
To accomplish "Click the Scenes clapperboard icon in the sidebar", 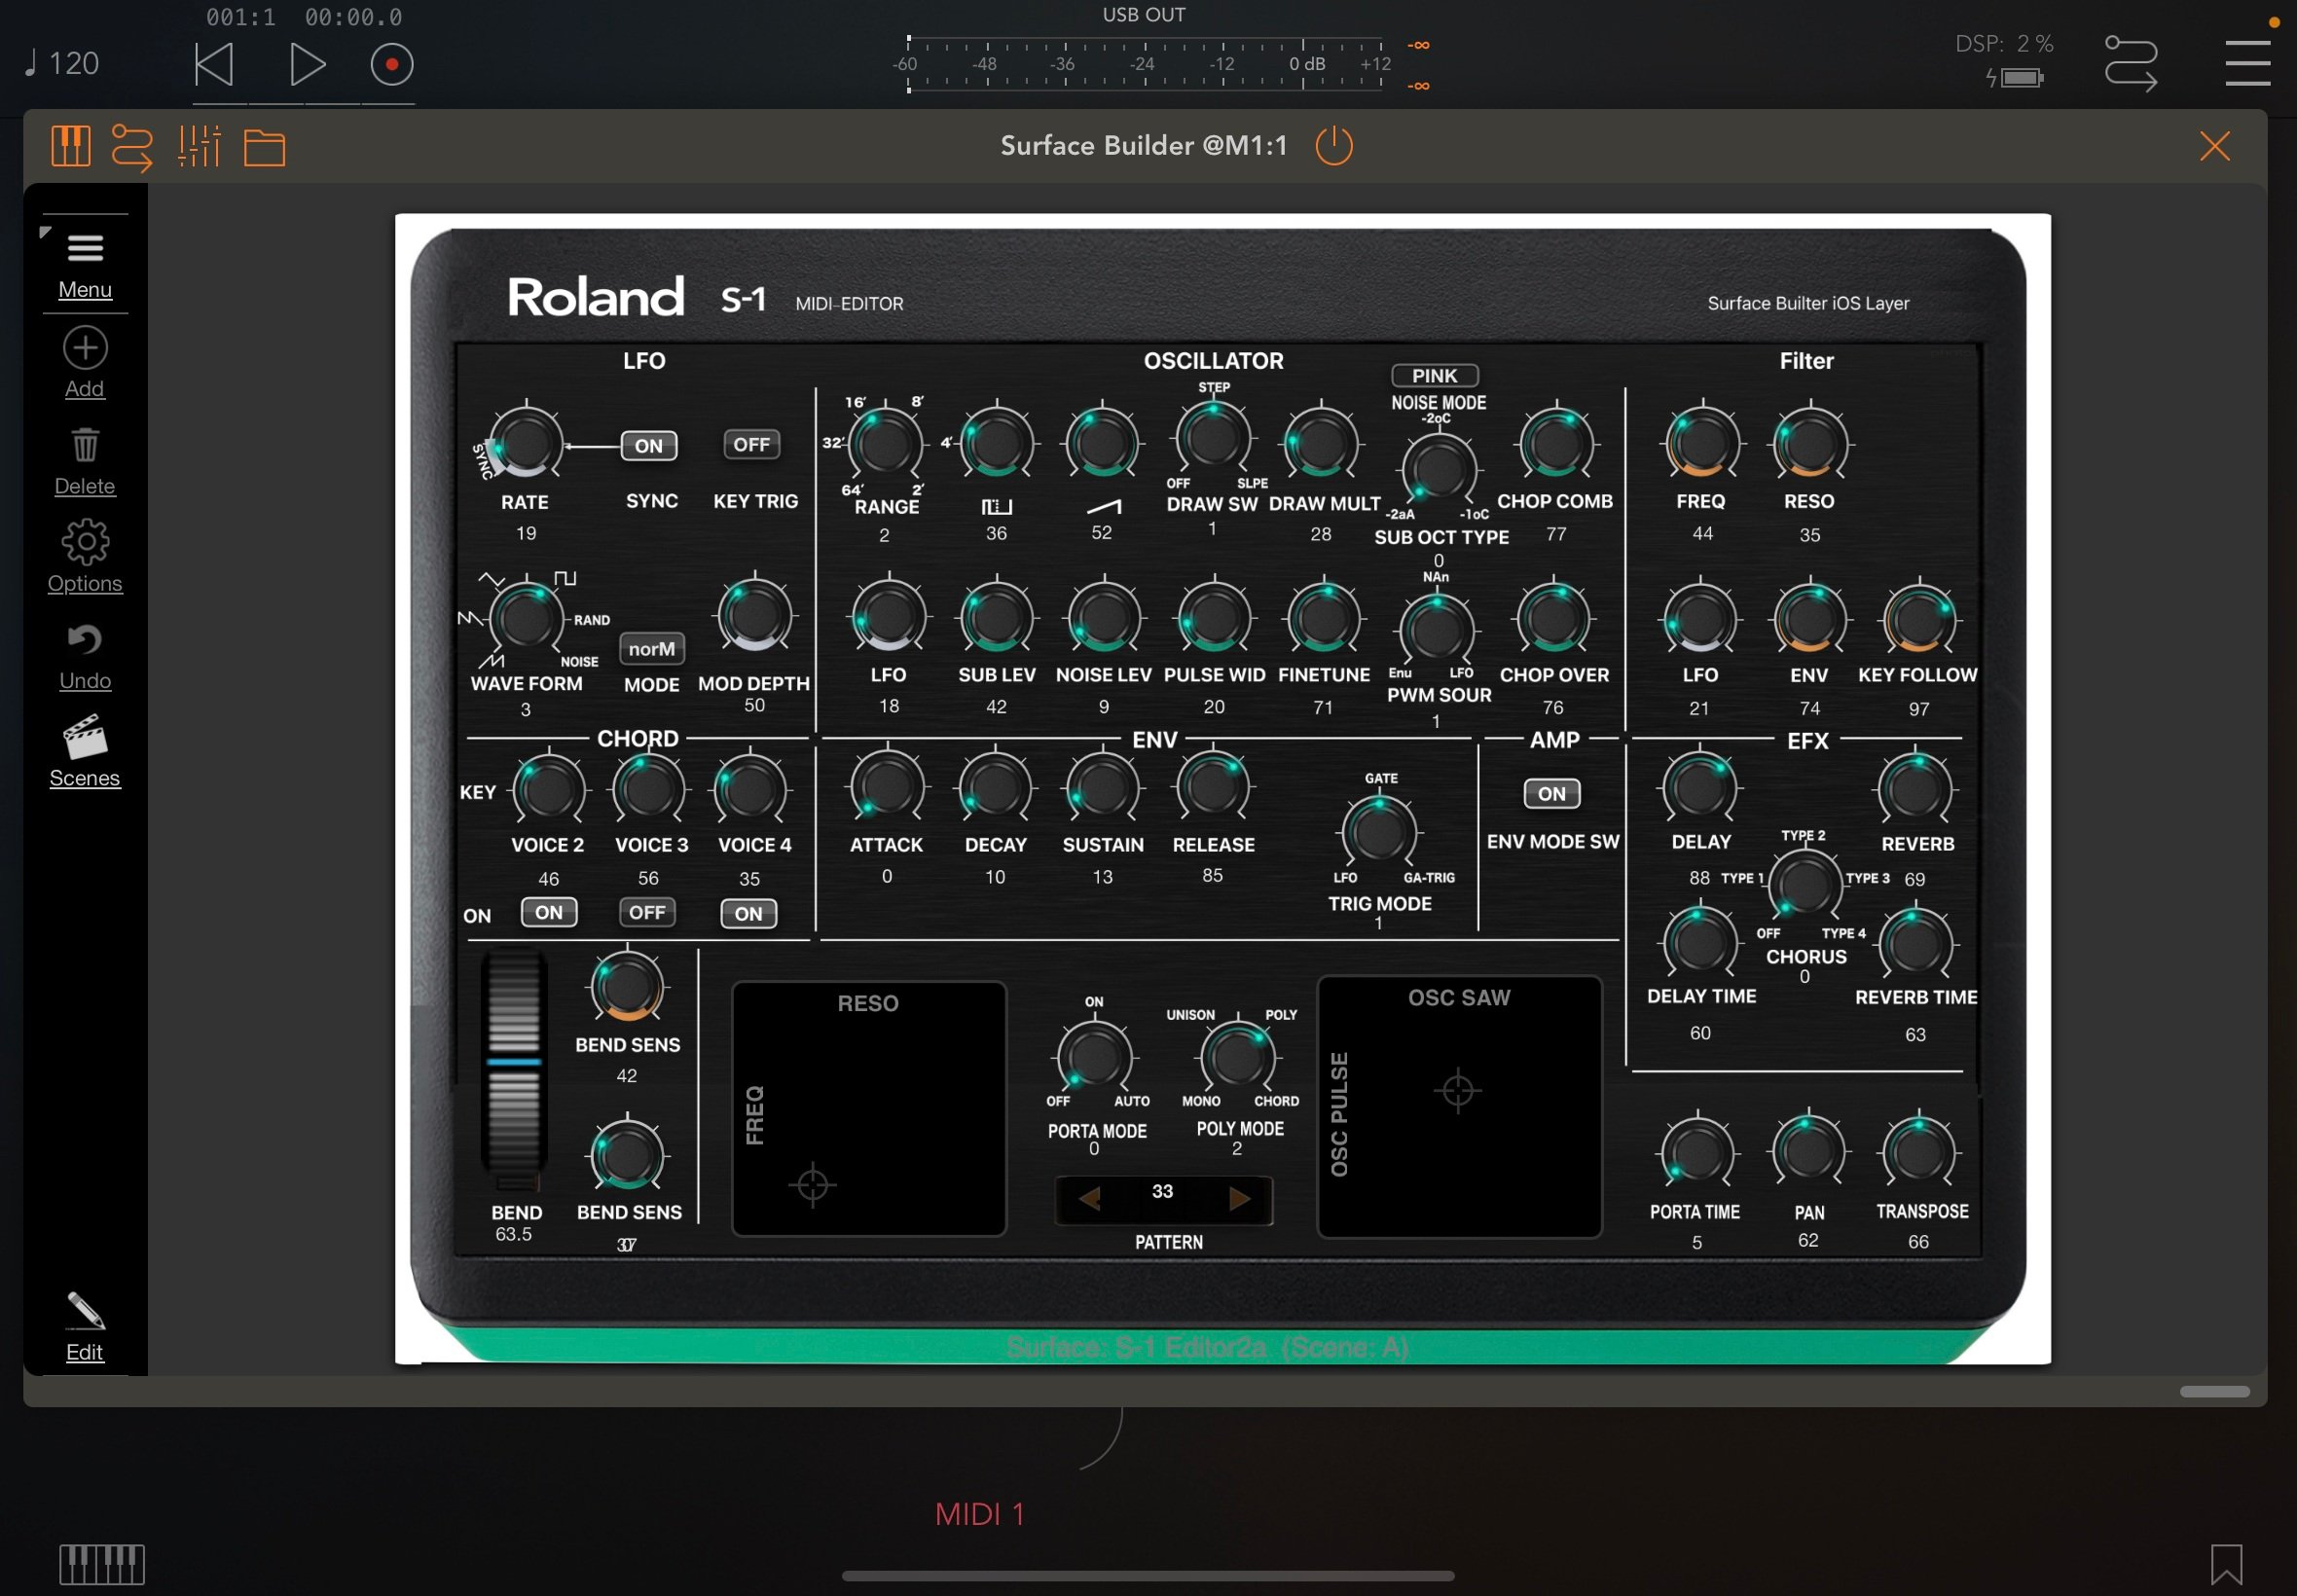I will pyautogui.click(x=84, y=738).
